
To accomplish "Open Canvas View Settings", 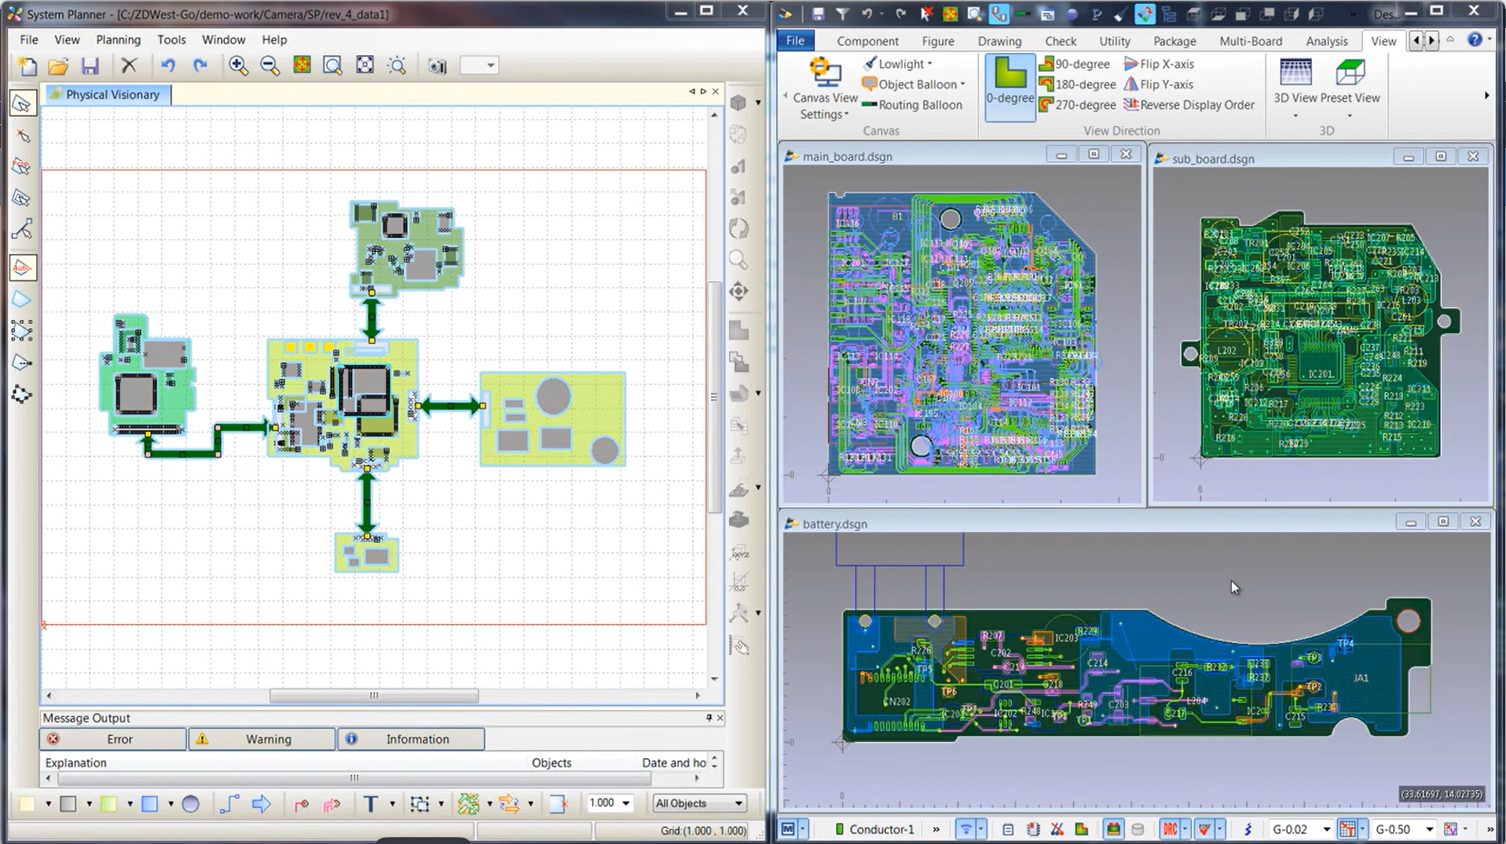I will [x=825, y=89].
